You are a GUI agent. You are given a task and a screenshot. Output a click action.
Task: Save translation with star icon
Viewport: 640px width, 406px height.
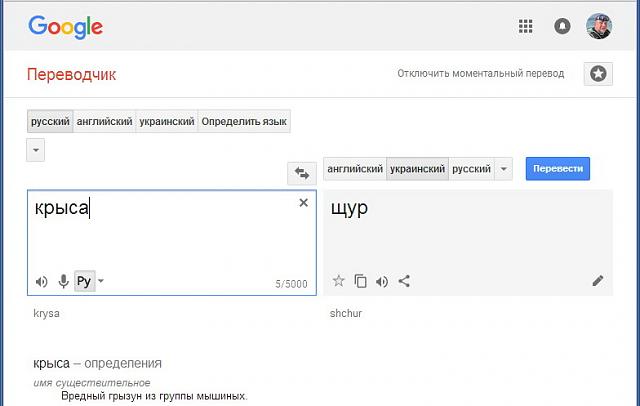pyautogui.click(x=338, y=281)
